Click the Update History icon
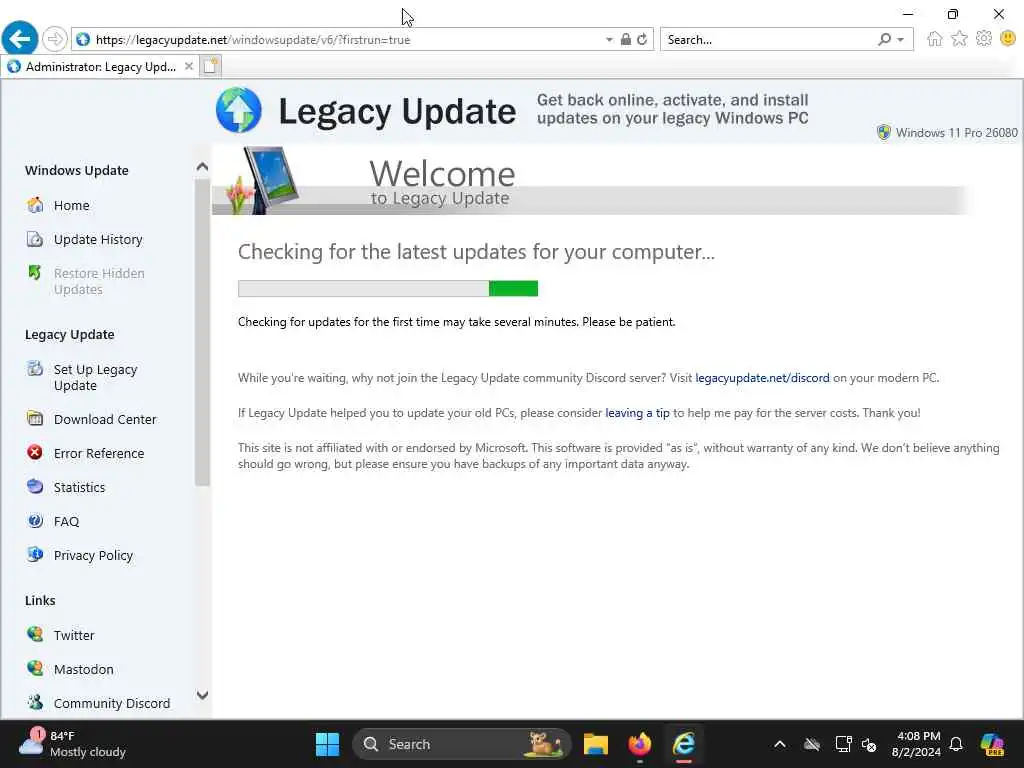The height and width of the screenshot is (768, 1024). (35, 239)
